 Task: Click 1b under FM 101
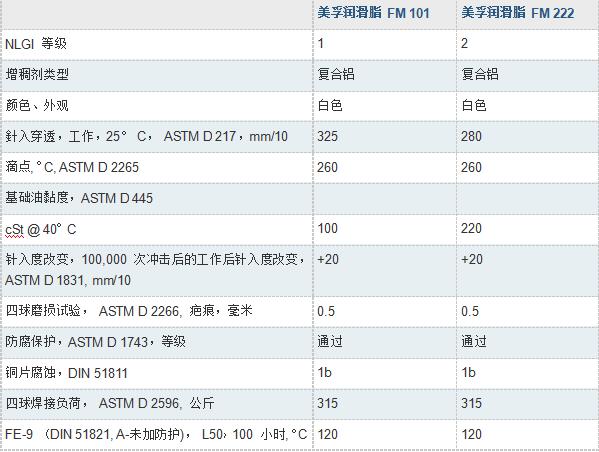[x=325, y=373]
